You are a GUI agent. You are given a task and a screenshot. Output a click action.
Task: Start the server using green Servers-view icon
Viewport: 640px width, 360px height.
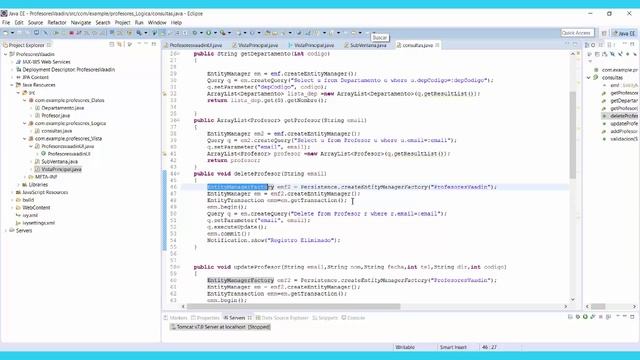pyautogui.click(x=585, y=316)
